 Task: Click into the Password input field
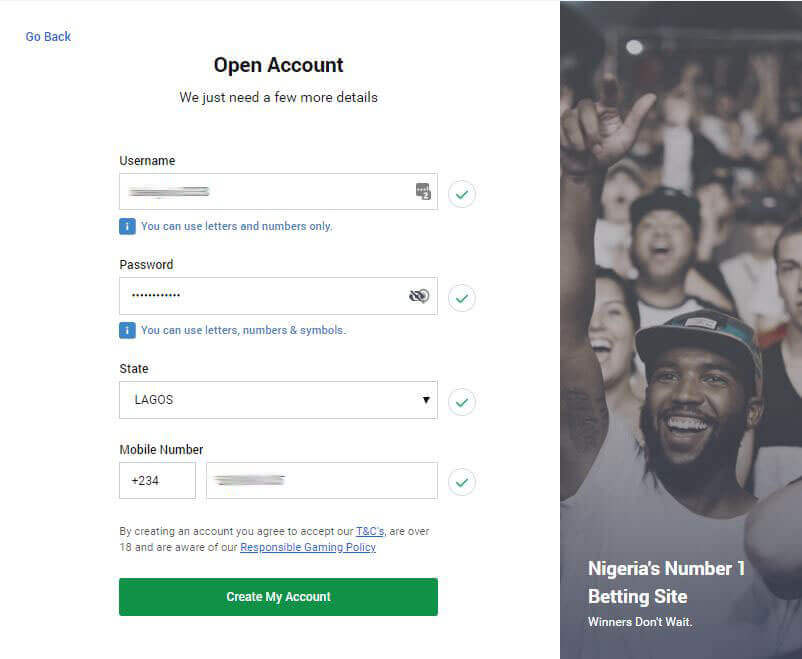click(260, 296)
